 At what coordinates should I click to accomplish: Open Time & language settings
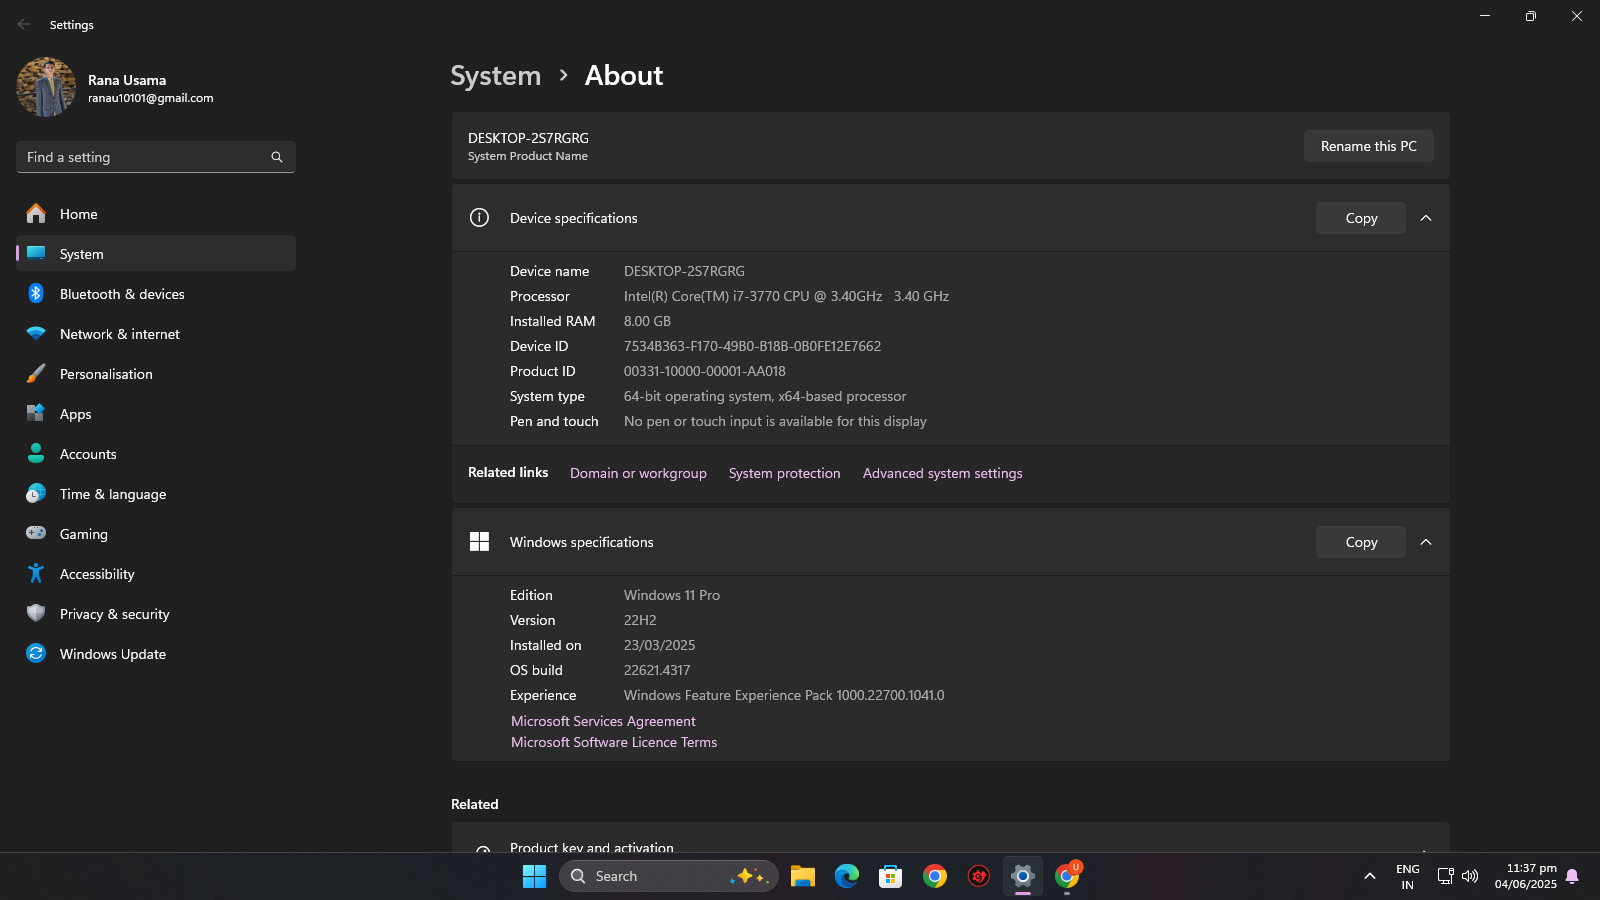click(x=112, y=493)
